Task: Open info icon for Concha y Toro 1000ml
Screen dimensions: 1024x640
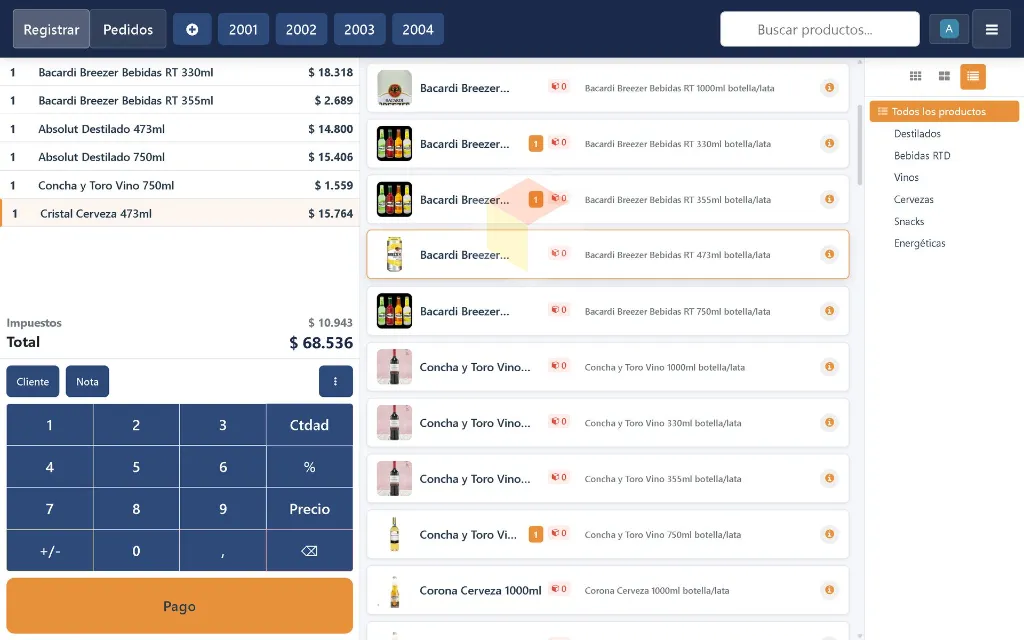Action: pyautogui.click(x=829, y=367)
